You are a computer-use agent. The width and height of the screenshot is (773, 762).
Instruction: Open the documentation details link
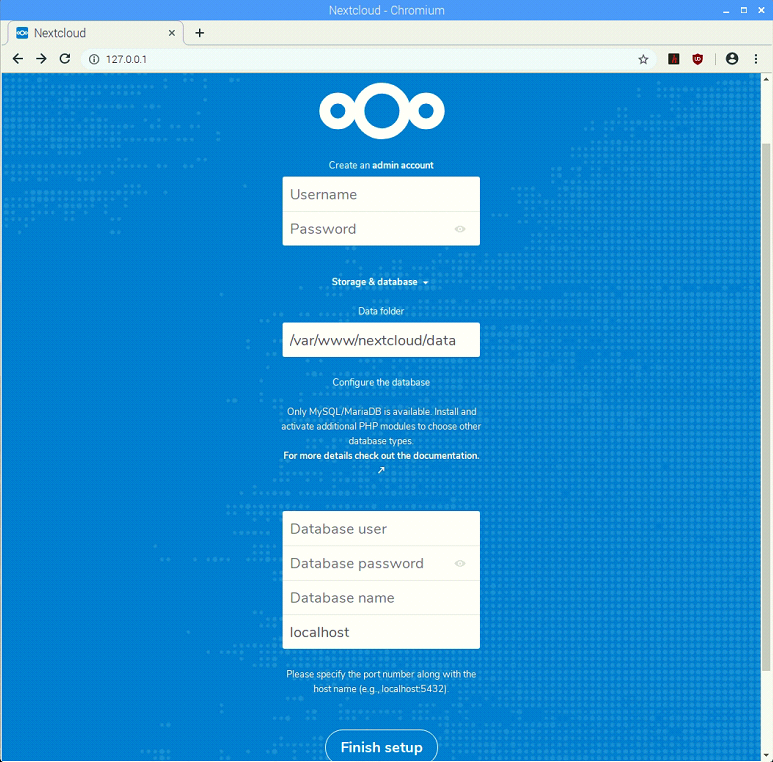click(381, 456)
